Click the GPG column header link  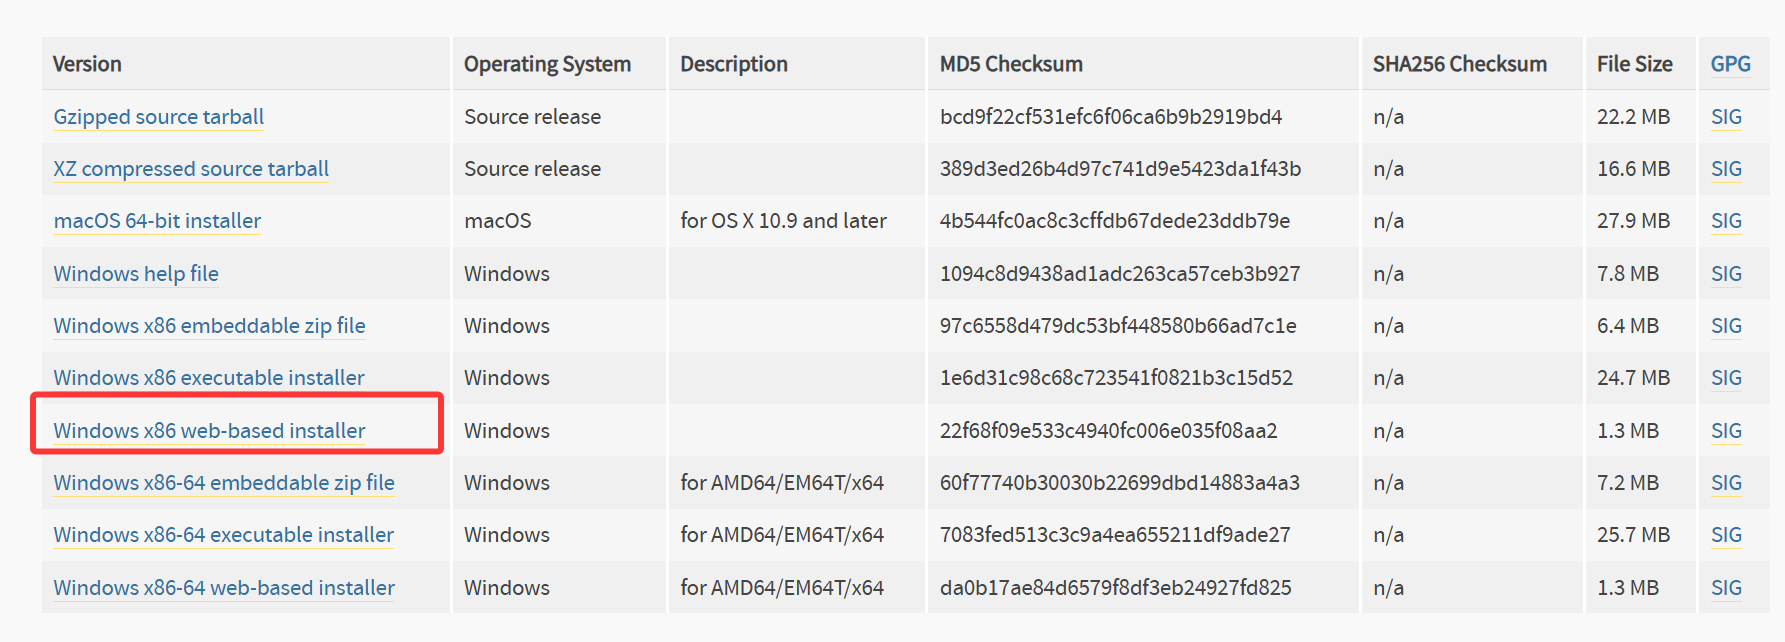1730,64
